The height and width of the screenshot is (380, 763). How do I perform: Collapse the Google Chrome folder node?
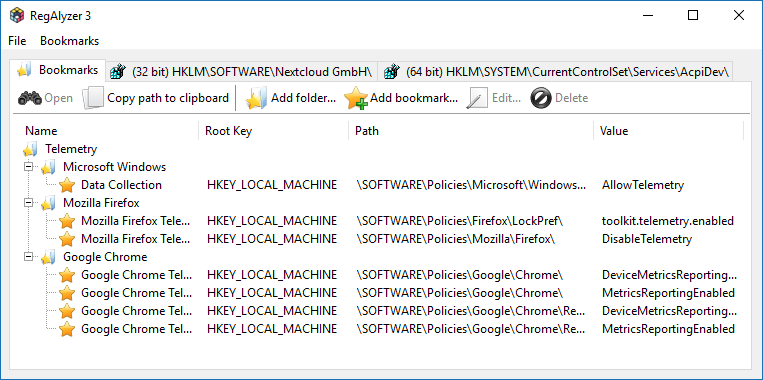pyautogui.click(x=29, y=257)
